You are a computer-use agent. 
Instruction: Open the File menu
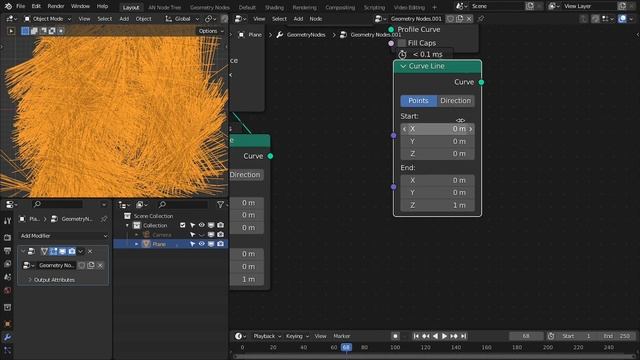pyautogui.click(x=20, y=6)
